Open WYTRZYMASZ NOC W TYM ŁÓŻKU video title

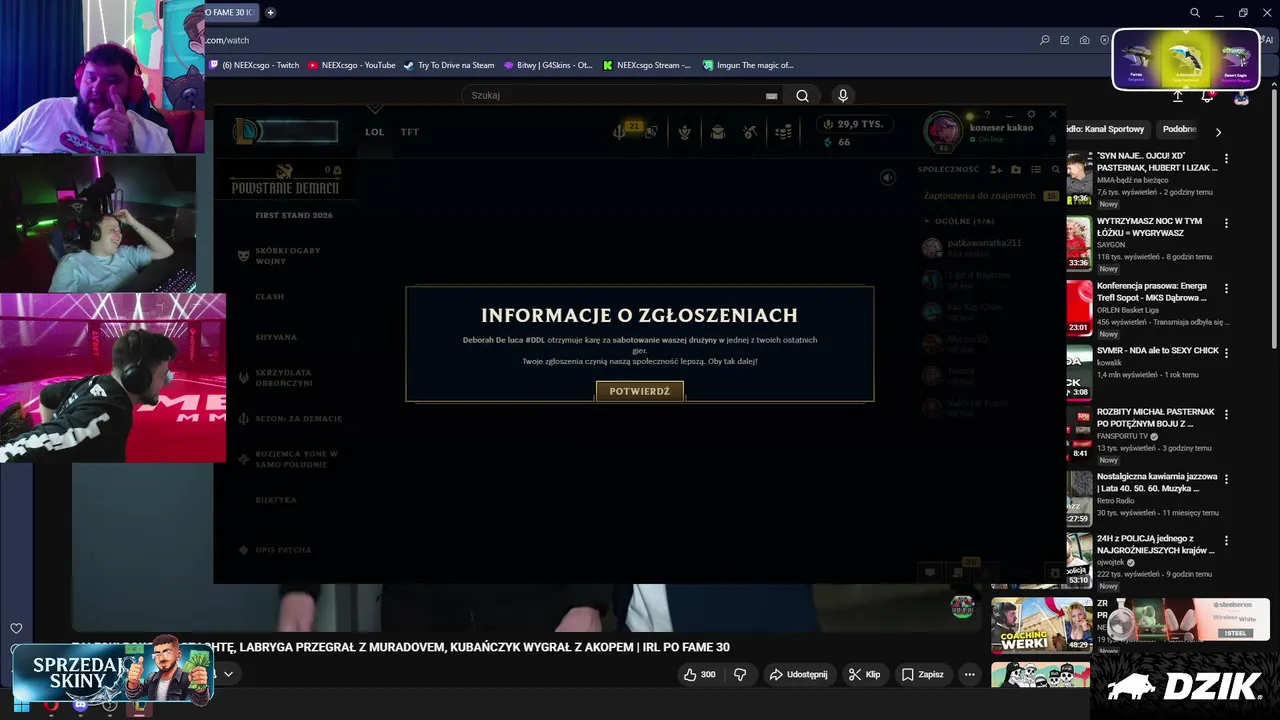[x=1149, y=227]
